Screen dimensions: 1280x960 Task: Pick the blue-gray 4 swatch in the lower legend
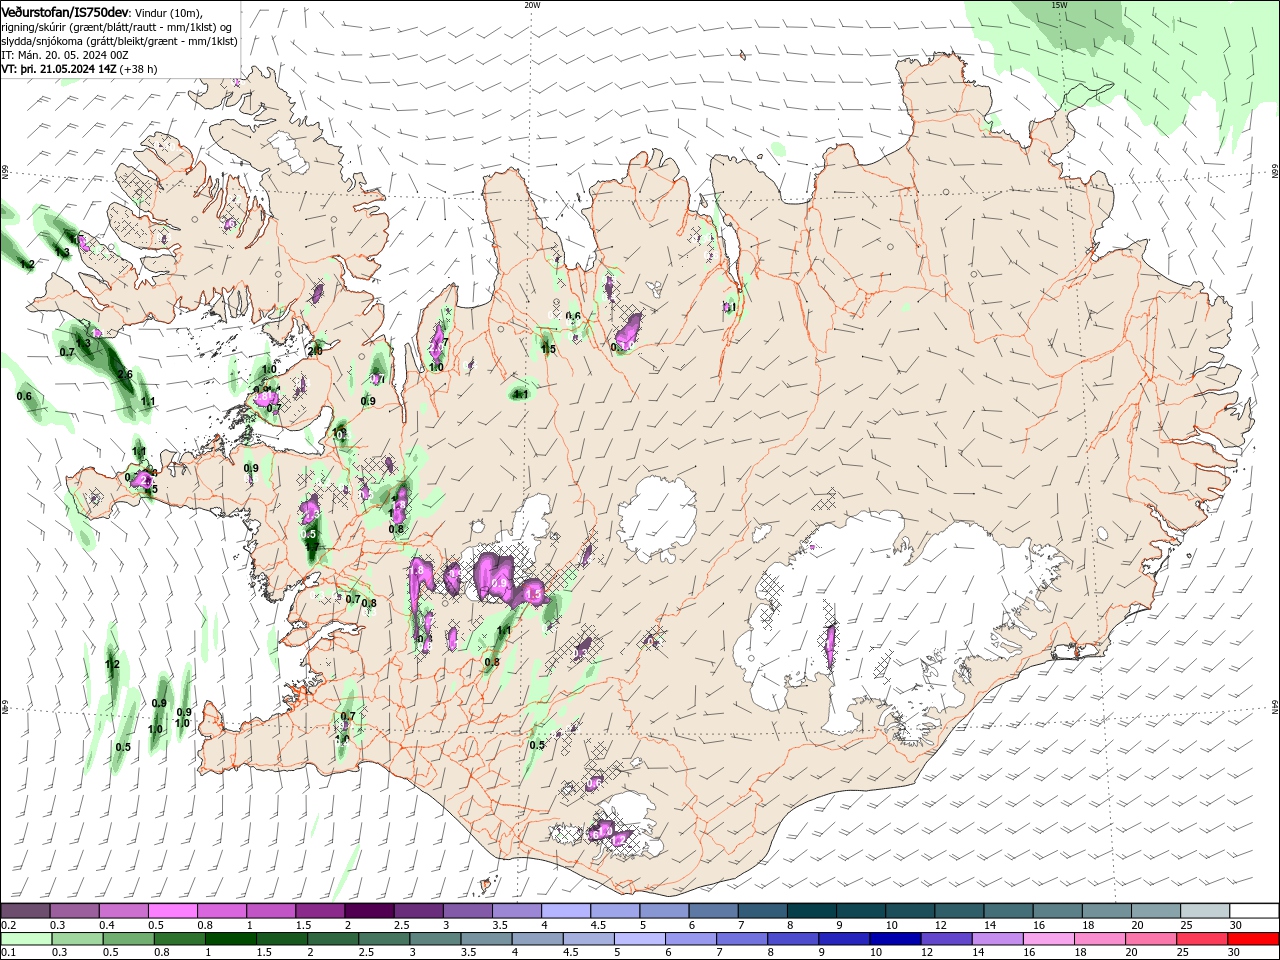[537, 940]
